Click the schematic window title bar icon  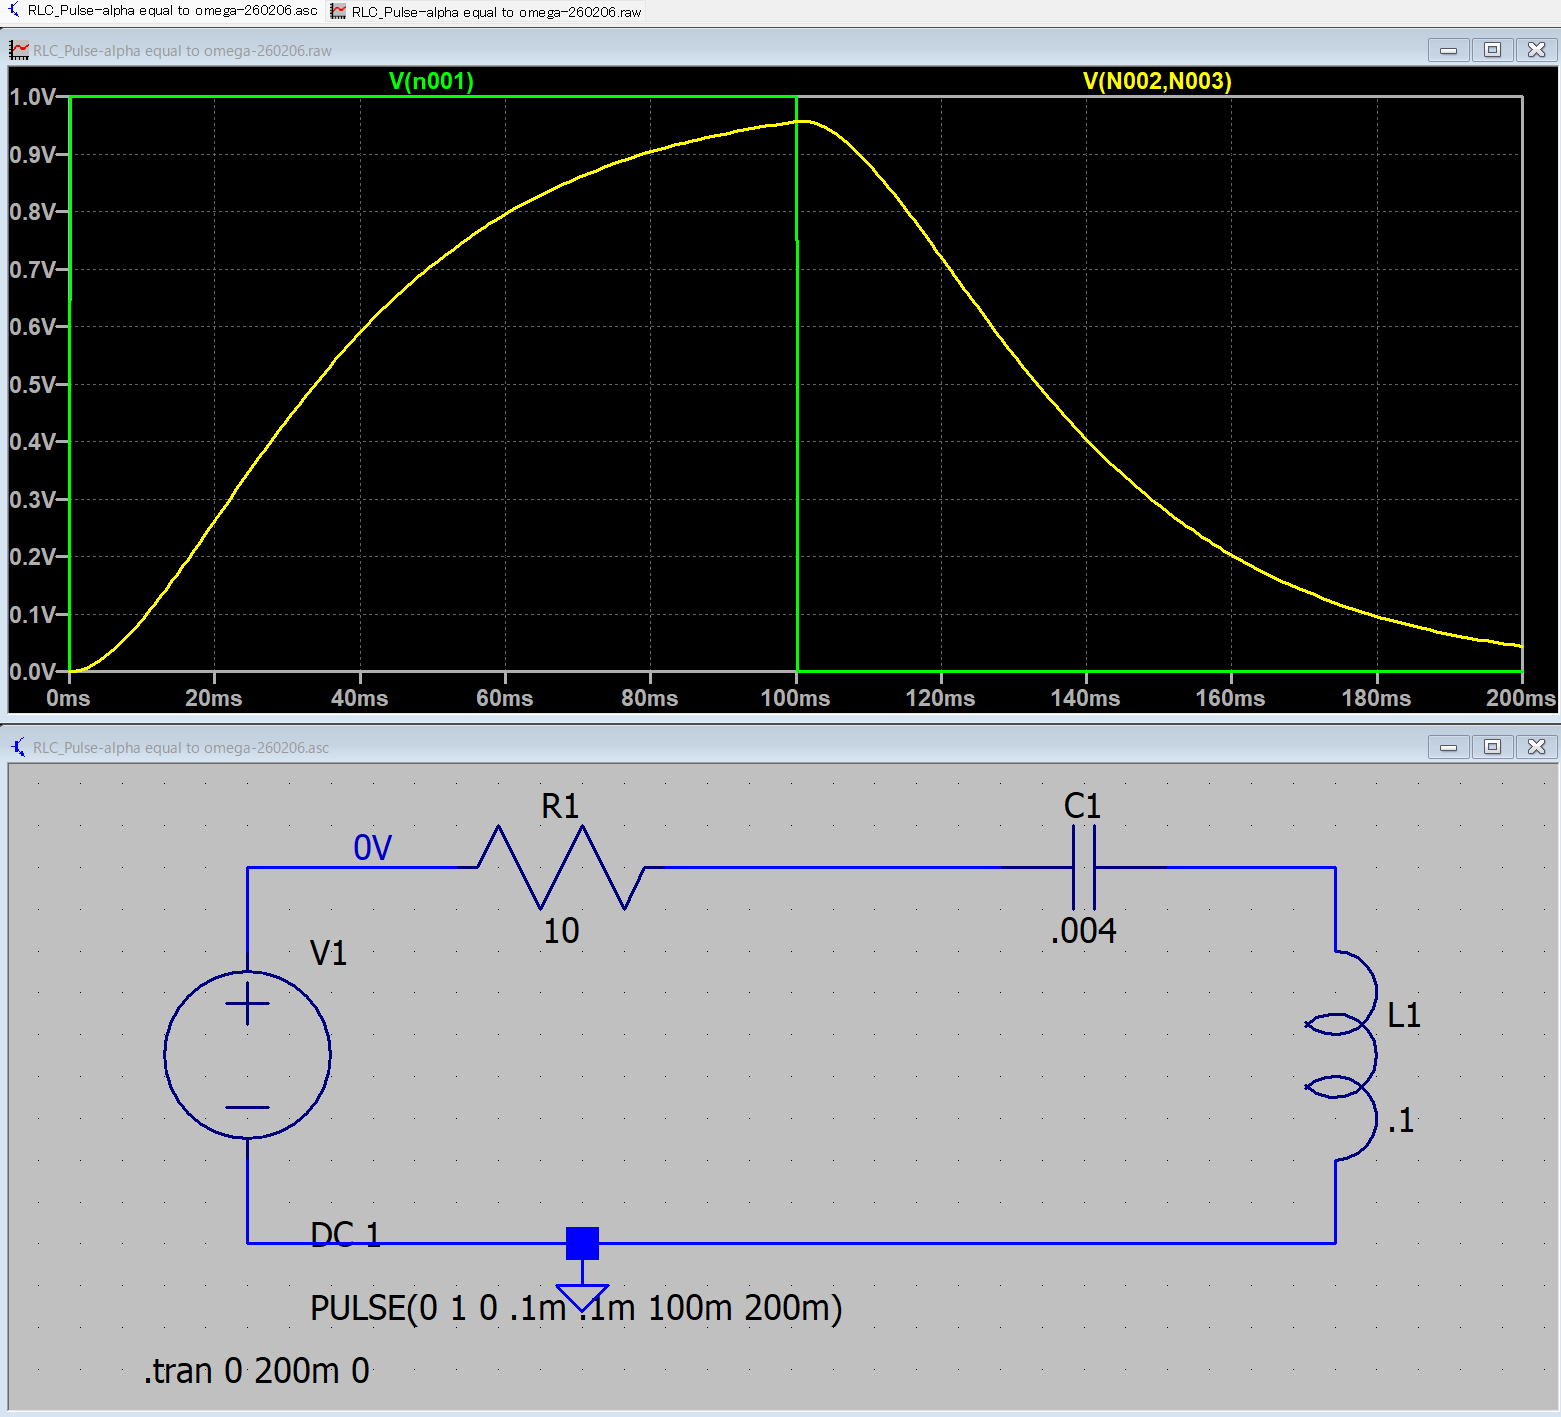click(x=19, y=747)
